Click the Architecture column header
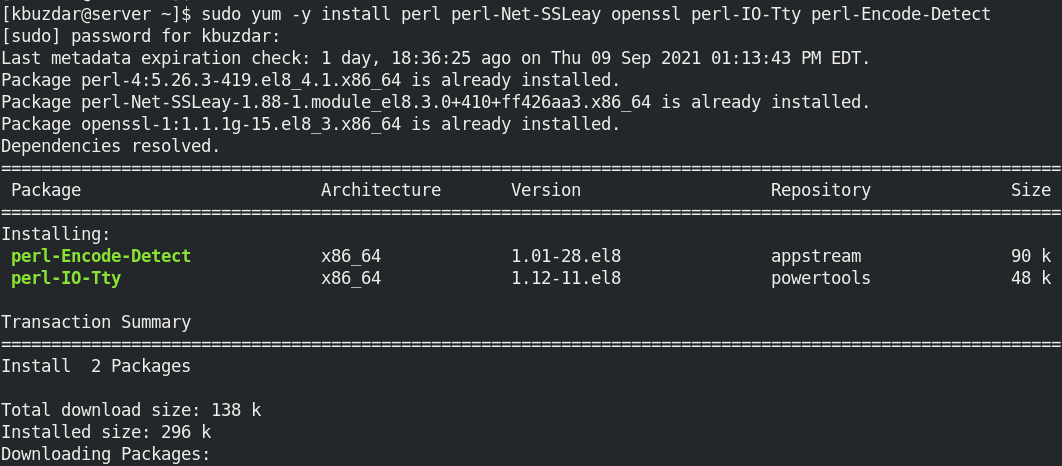The height and width of the screenshot is (466, 1062). [380, 190]
